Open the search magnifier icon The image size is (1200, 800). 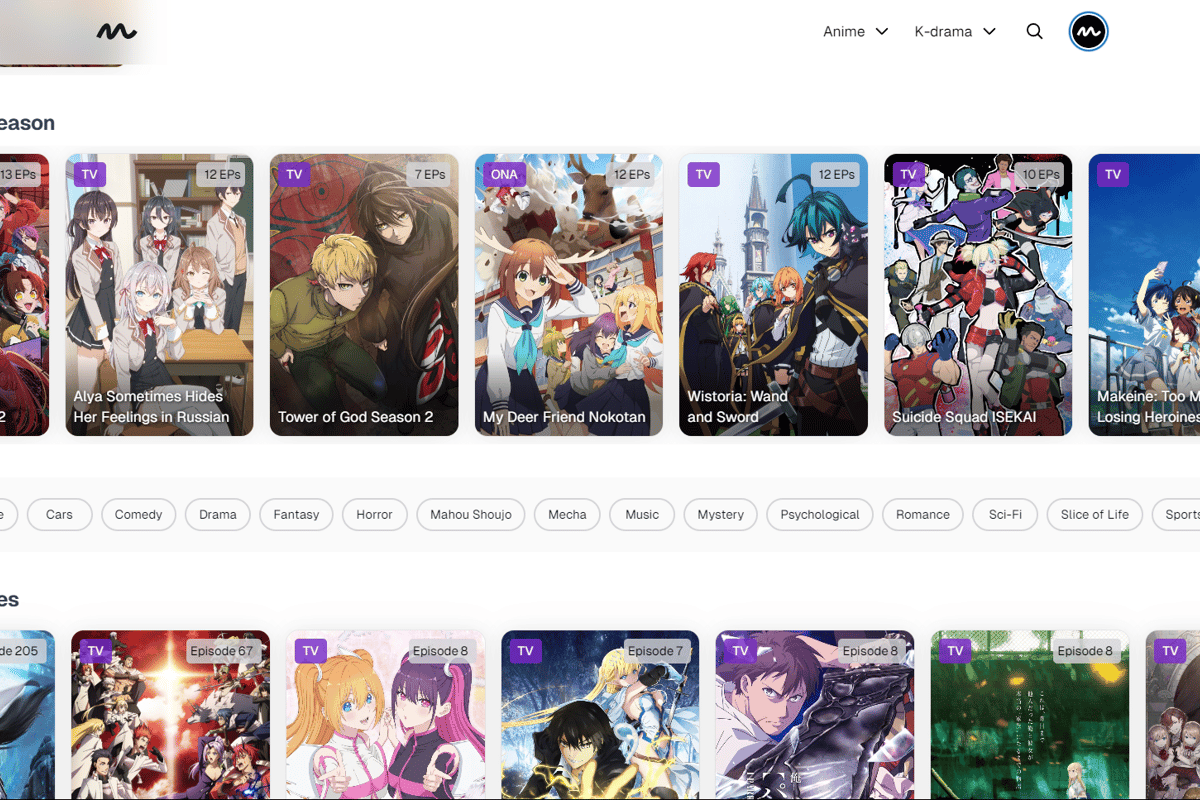coord(1034,32)
